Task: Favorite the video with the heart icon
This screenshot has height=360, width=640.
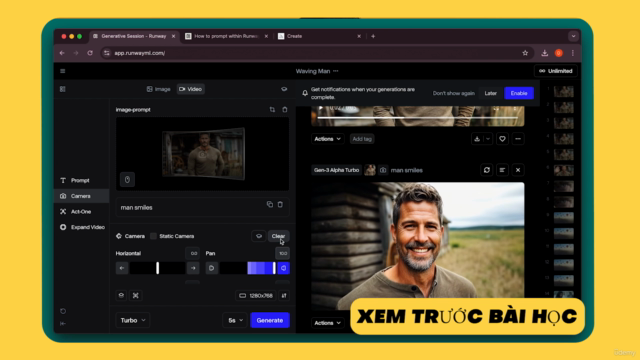Action: [502, 139]
